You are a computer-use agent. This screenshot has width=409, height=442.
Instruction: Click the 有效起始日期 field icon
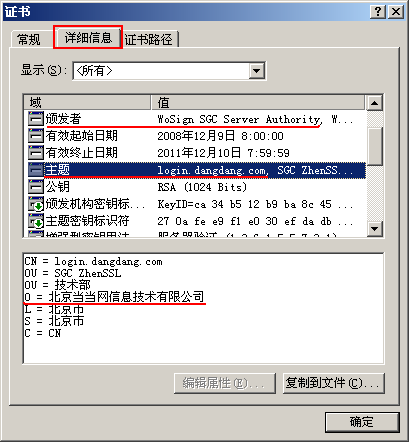tap(36, 136)
